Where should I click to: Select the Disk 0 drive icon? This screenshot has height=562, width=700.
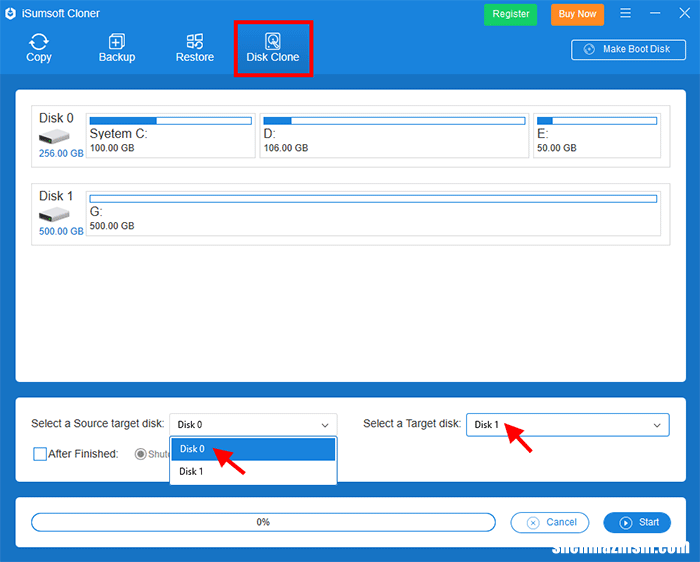point(54,136)
